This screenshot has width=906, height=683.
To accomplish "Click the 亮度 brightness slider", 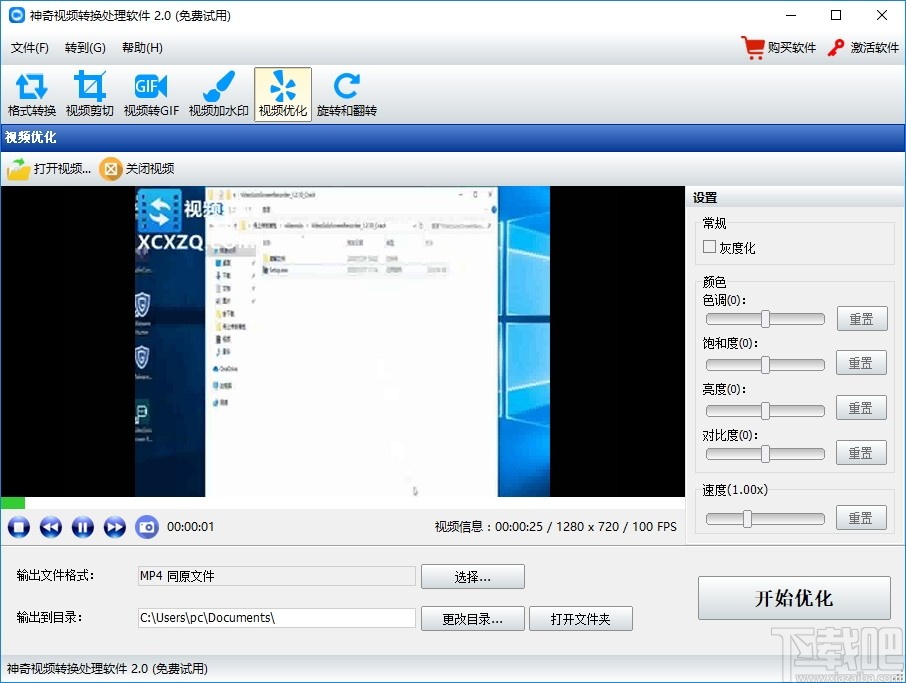I will 765,411.
